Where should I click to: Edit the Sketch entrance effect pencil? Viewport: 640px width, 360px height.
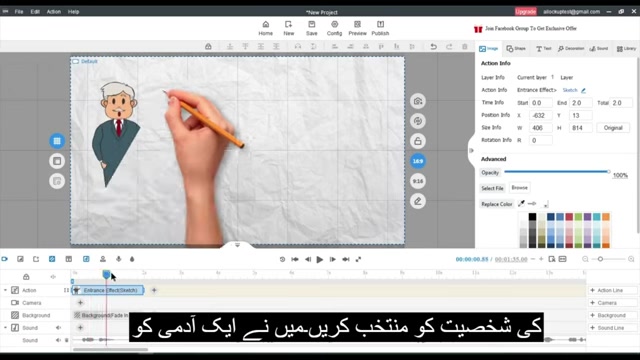[583, 90]
